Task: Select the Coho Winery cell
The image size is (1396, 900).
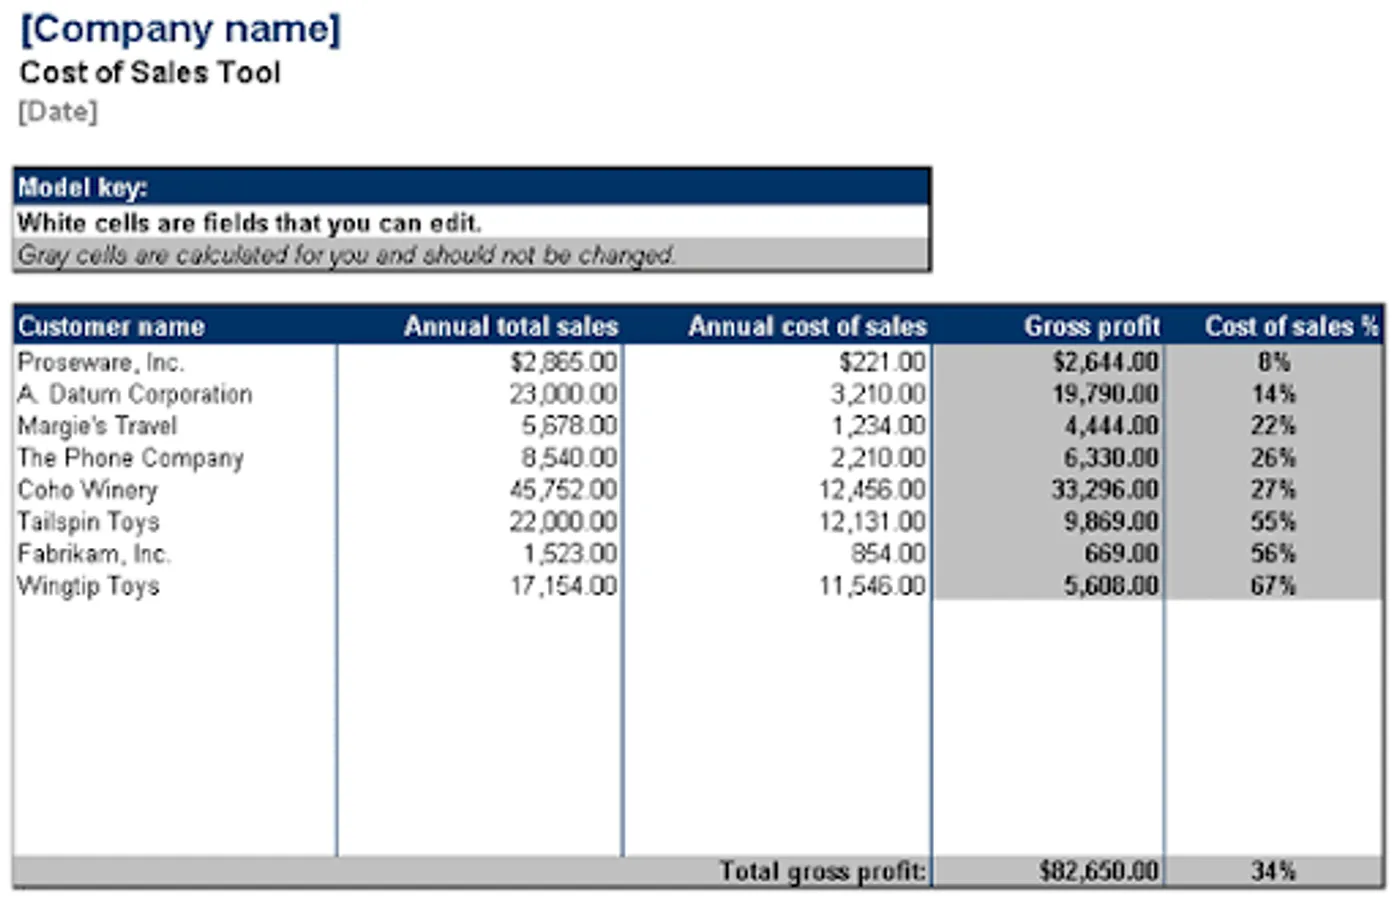Action: 175,490
